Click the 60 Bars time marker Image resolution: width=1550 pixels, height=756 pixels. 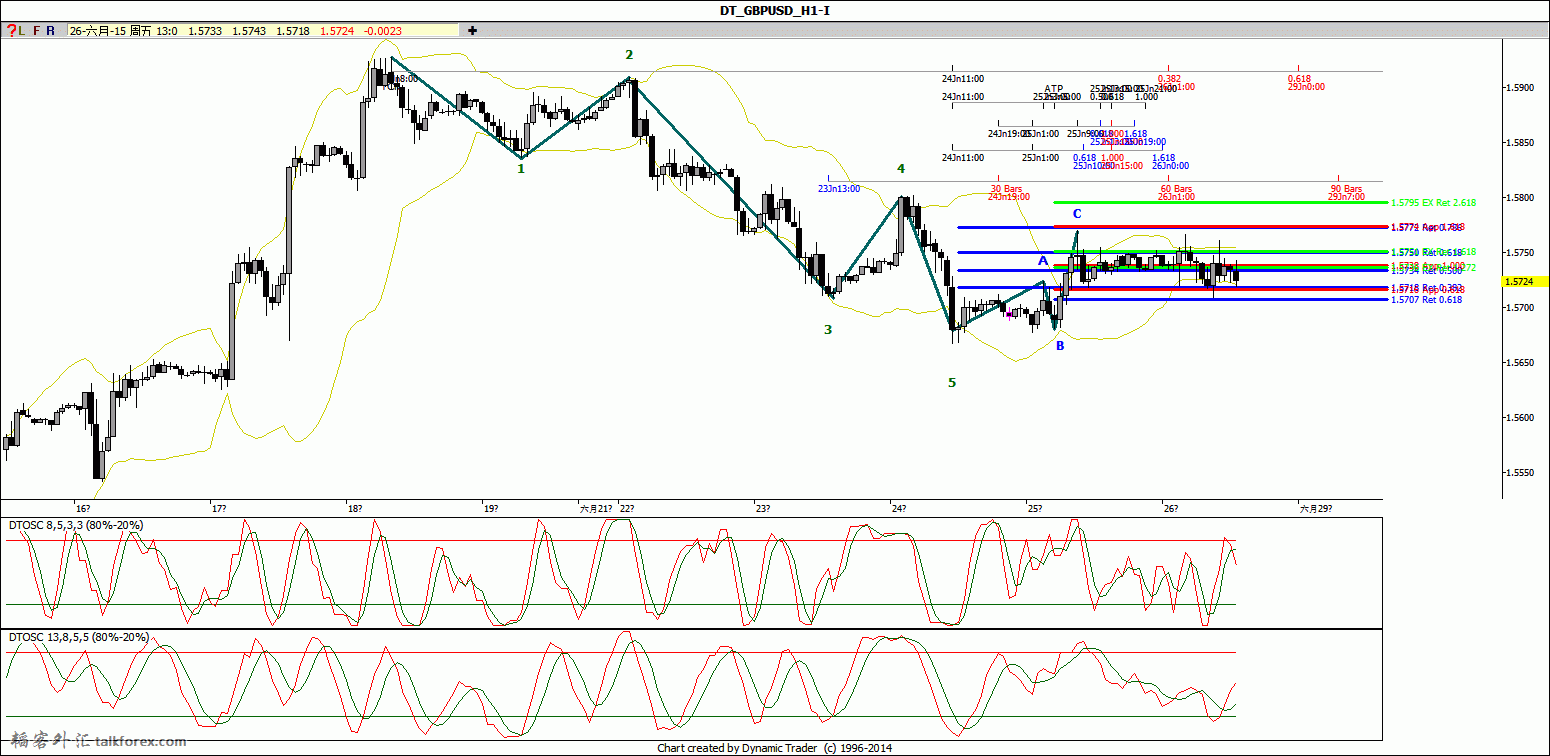[1176, 189]
